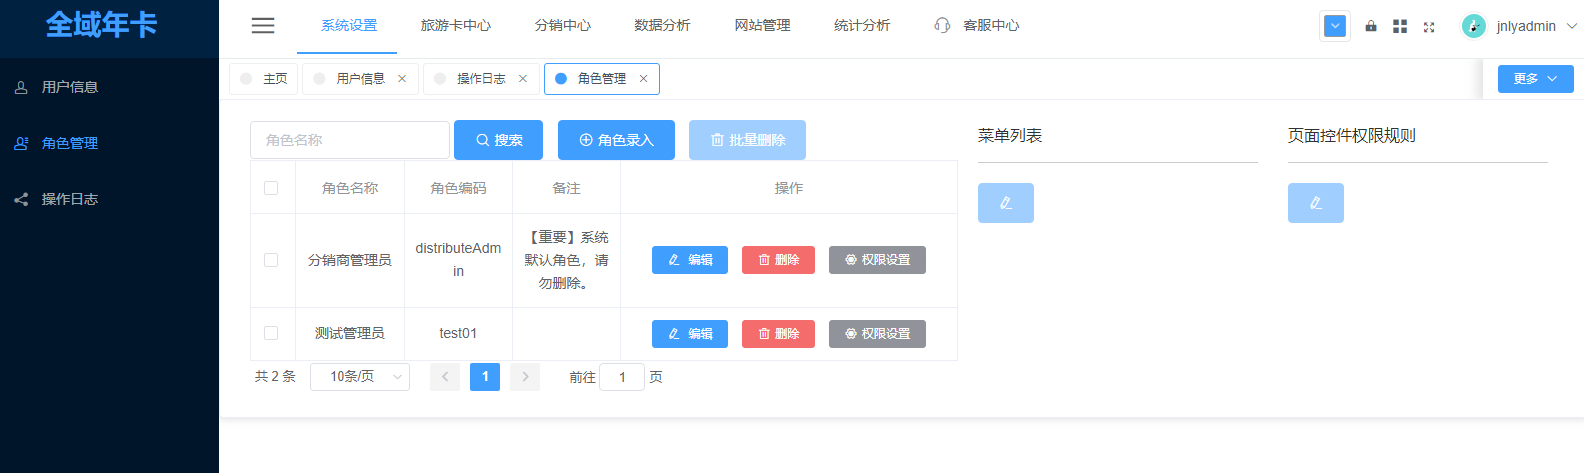The height and width of the screenshot is (473, 1584).
Task: Click the 角色名称 search input field
Action: tap(350, 140)
